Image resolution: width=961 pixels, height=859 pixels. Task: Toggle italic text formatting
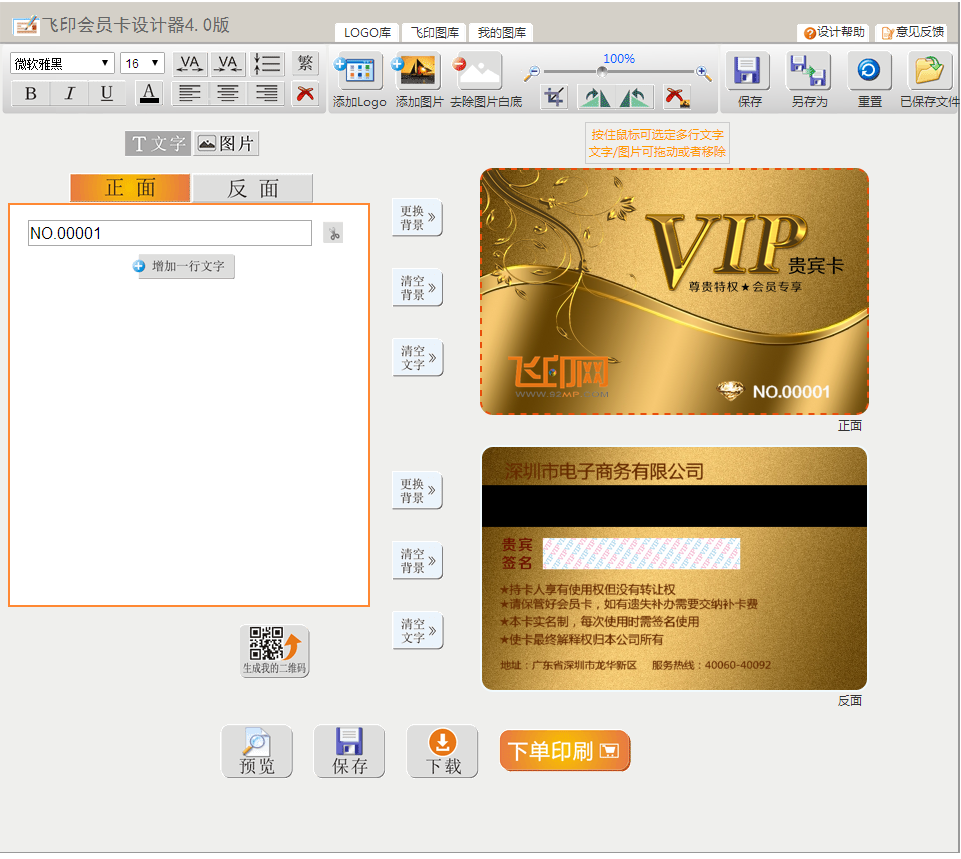[x=69, y=94]
